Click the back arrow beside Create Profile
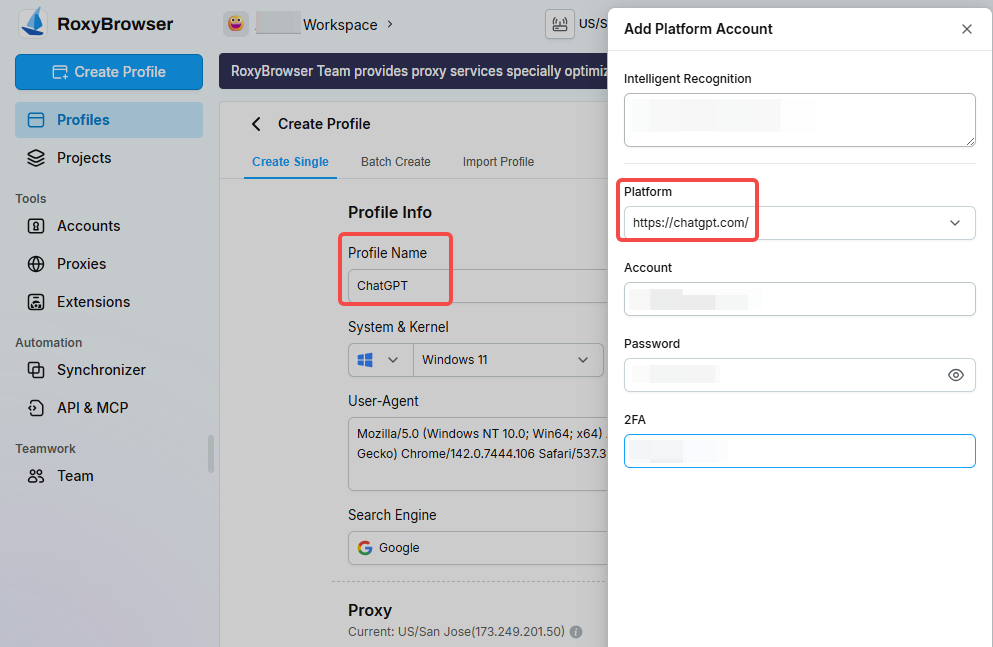 (256, 124)
